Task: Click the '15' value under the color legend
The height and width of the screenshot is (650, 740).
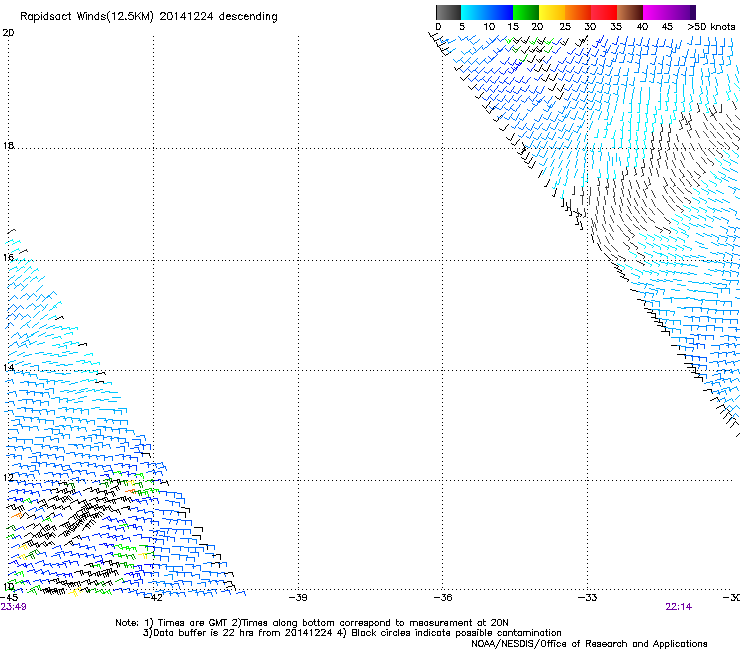Action: point(513,27)
